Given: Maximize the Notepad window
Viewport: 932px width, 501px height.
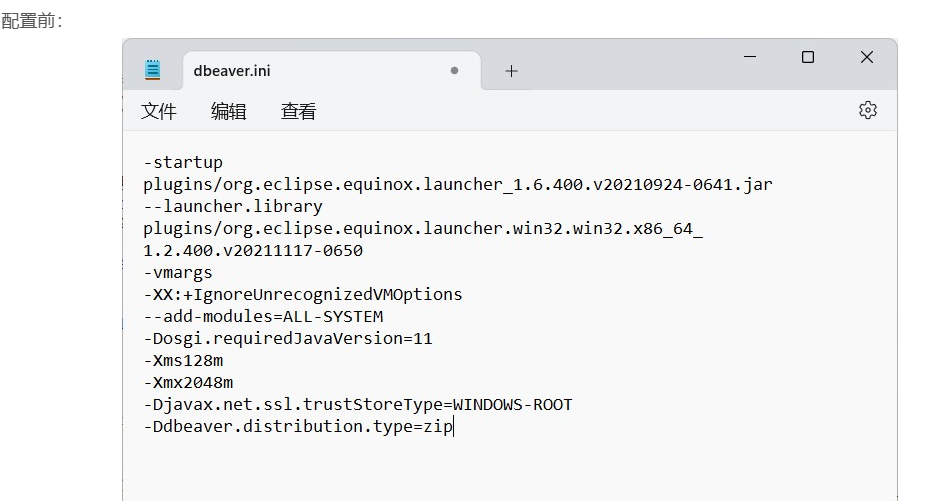Looking at the screenshot, I should (x=808, y=58).
